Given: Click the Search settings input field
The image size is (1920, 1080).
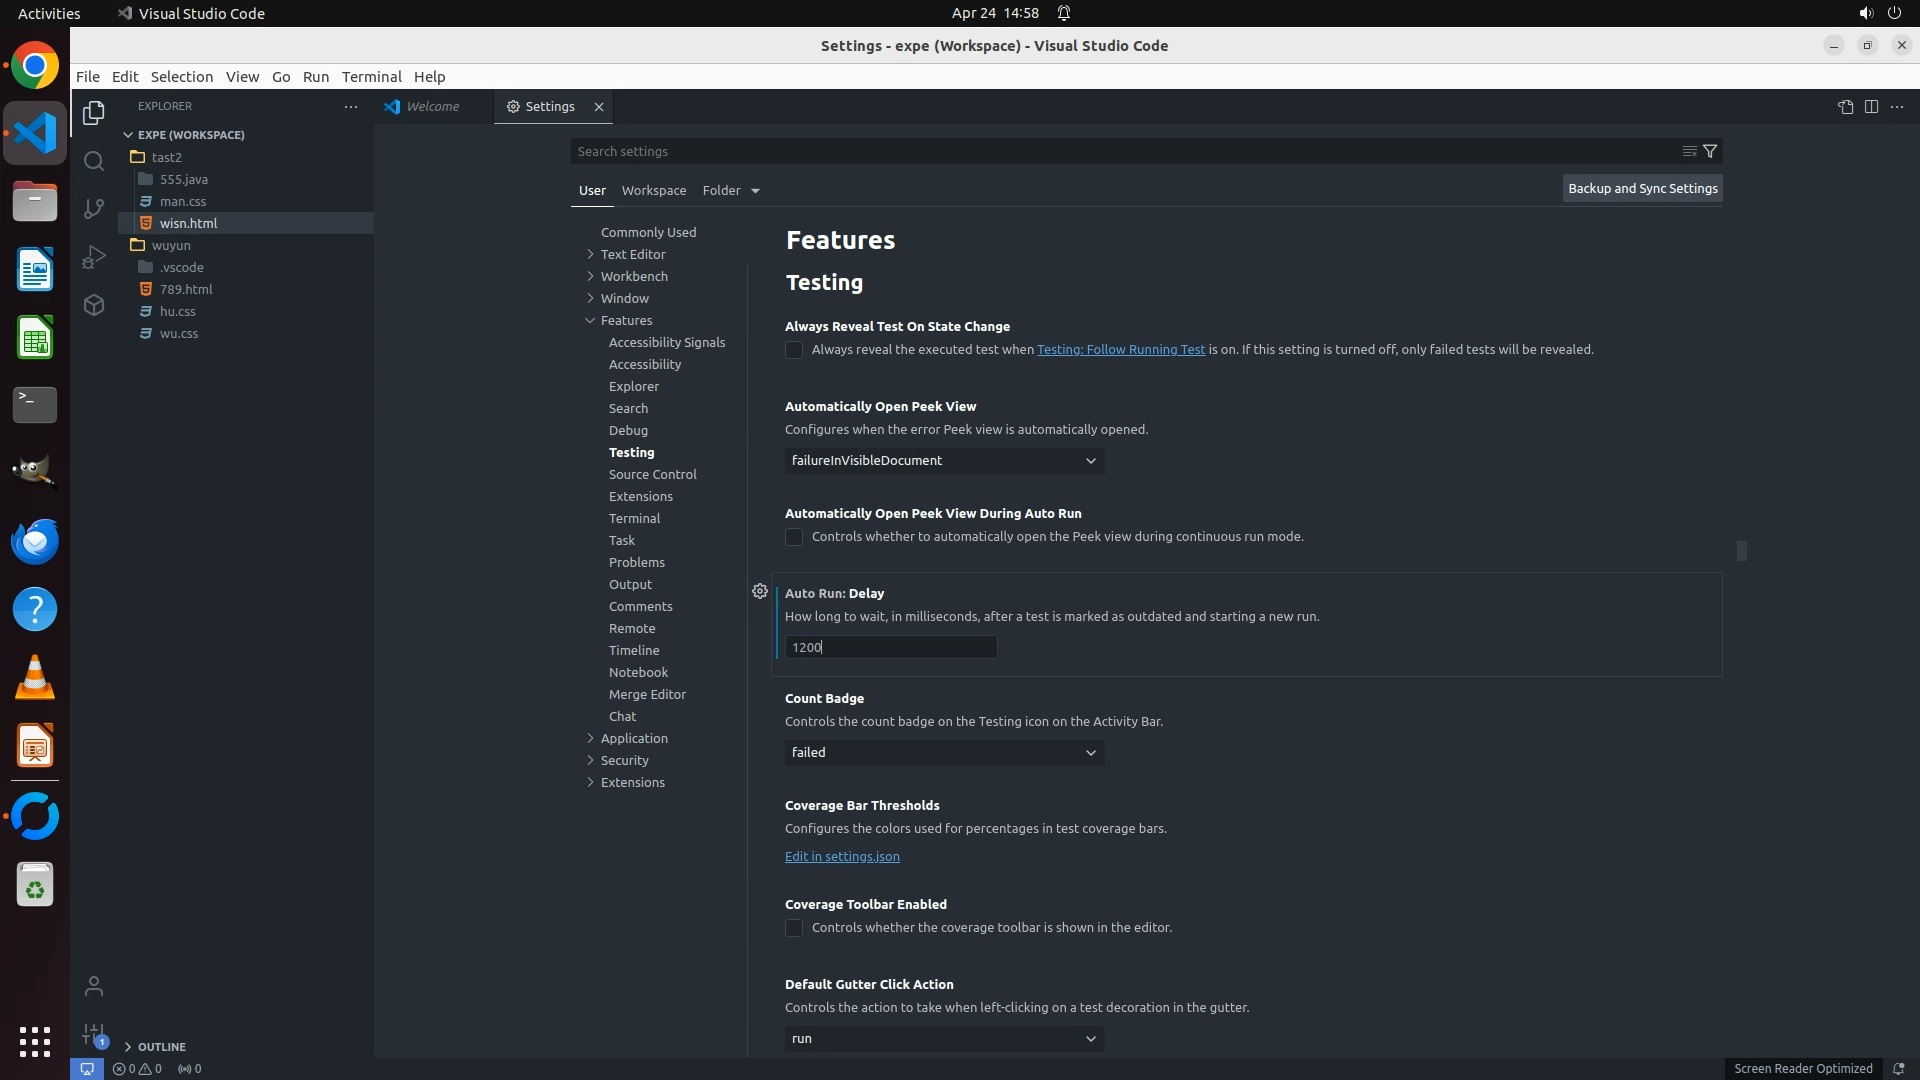Looking at the screenshot, I should click(1120, 151).
